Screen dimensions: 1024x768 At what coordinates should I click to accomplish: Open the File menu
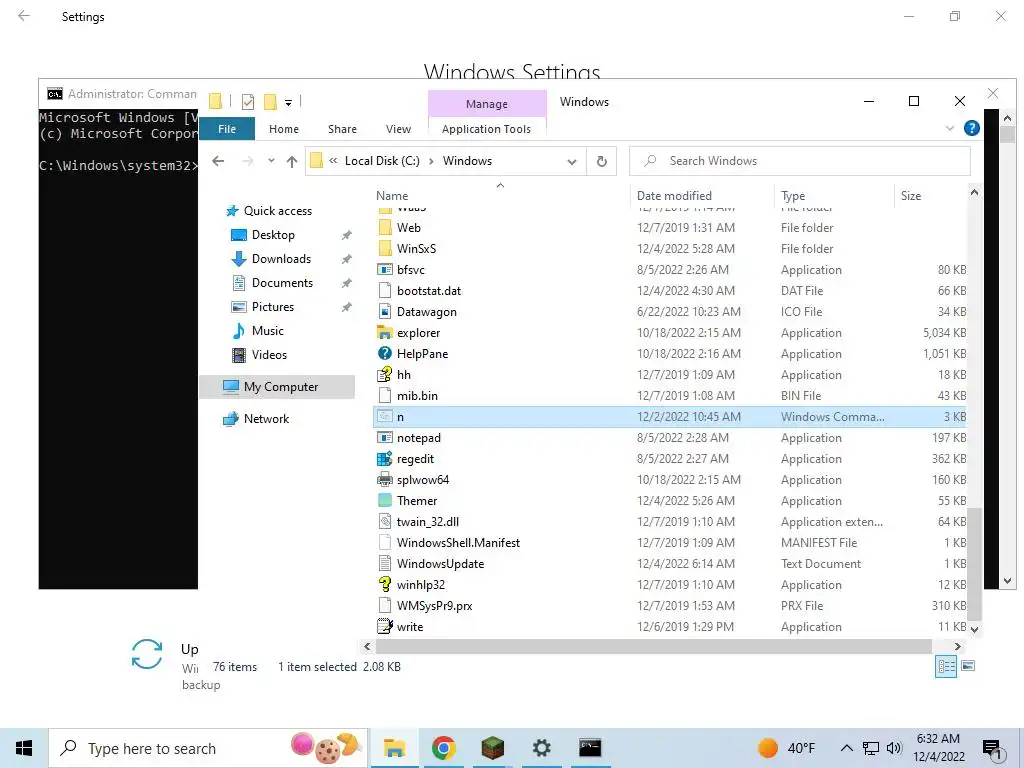pyautogui.click(x=227, y=129)
